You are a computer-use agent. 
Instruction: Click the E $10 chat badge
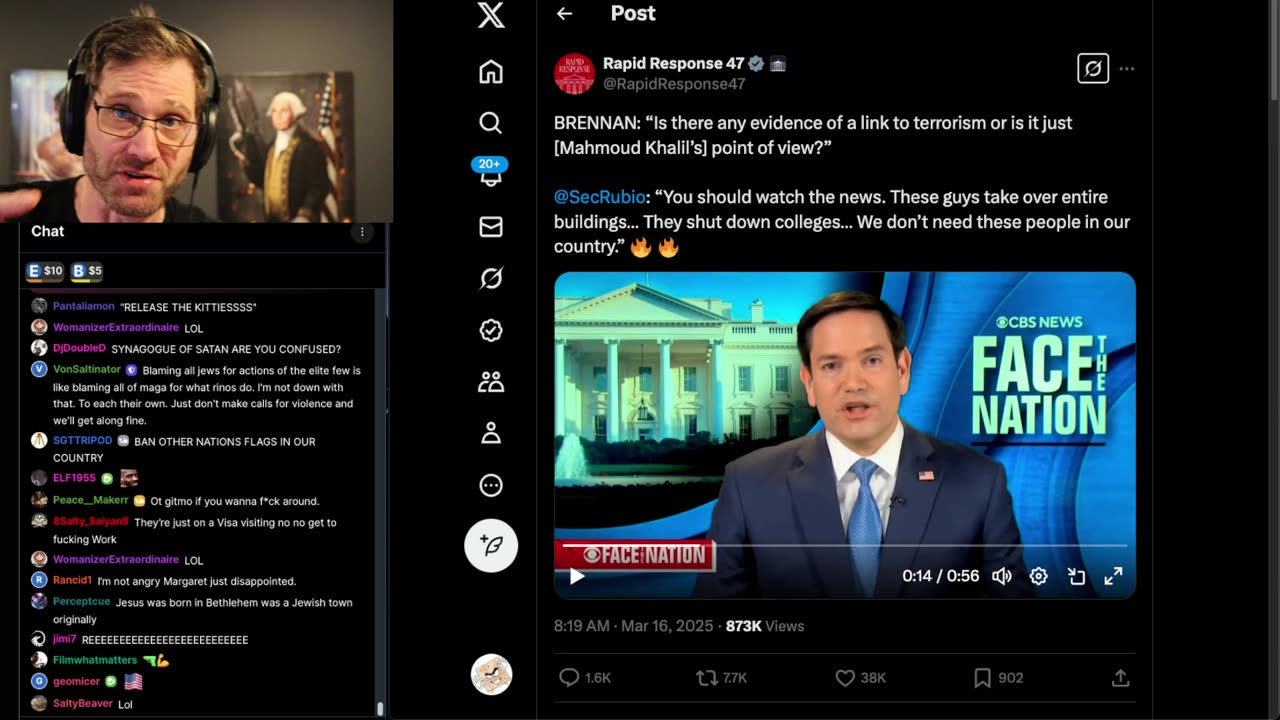(45, 271)
